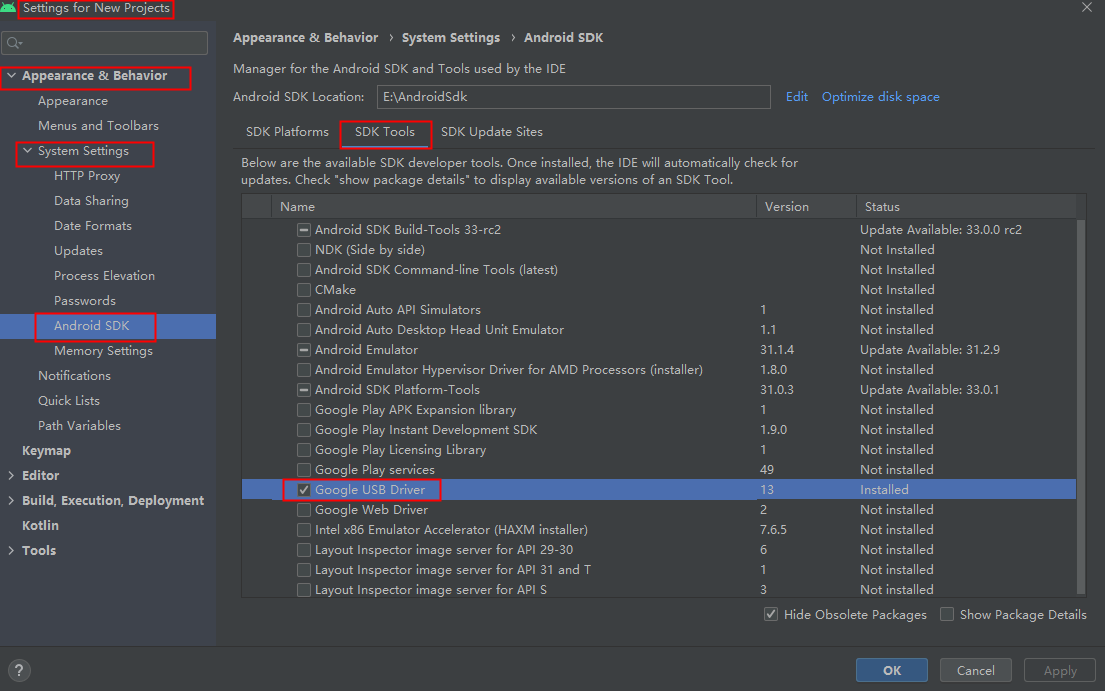Expand the Editor section
This screenshot has width=1105, height=691.
click(11, 475)
